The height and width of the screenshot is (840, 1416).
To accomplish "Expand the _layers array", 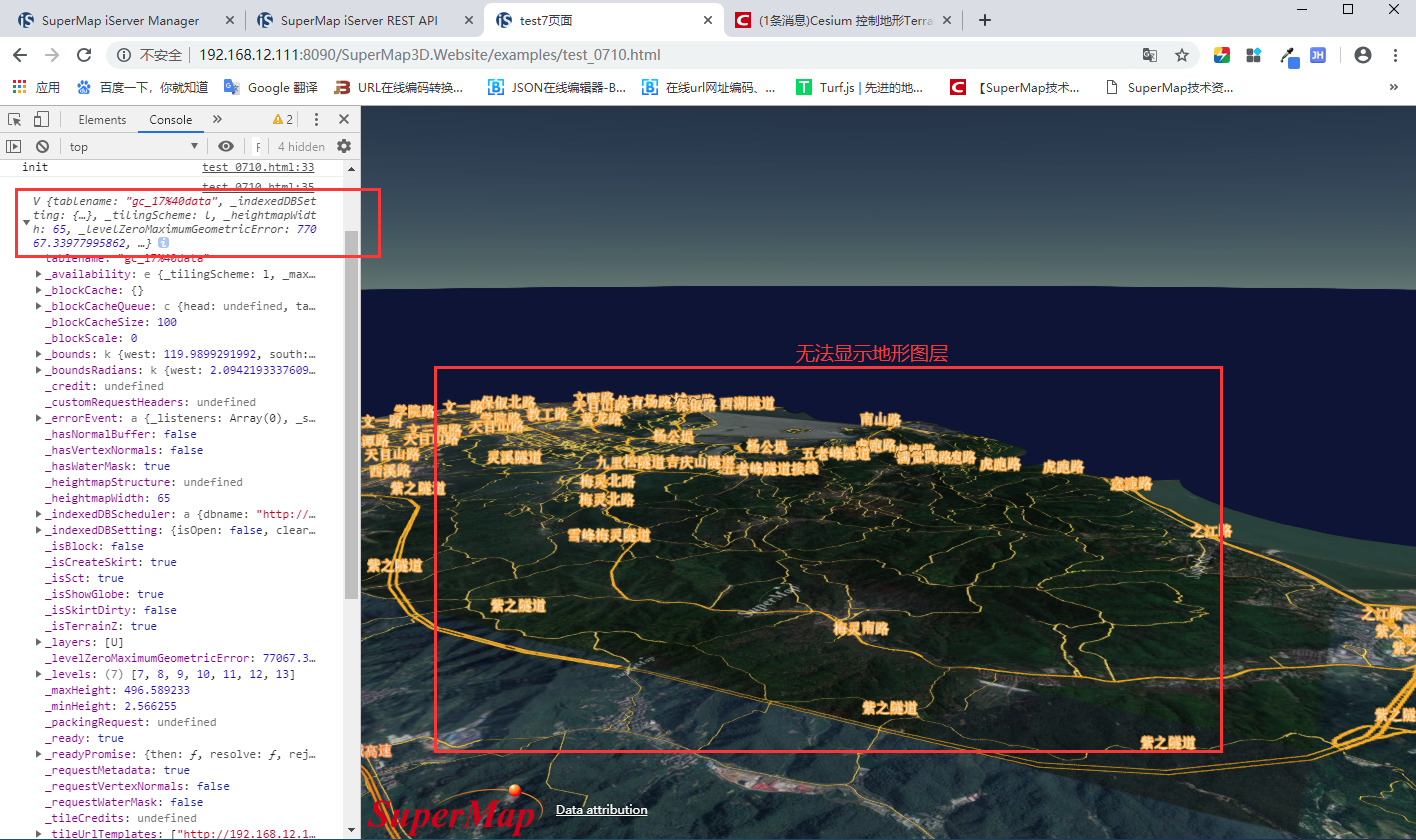I will pyautogui.click(x=38, y=642).
